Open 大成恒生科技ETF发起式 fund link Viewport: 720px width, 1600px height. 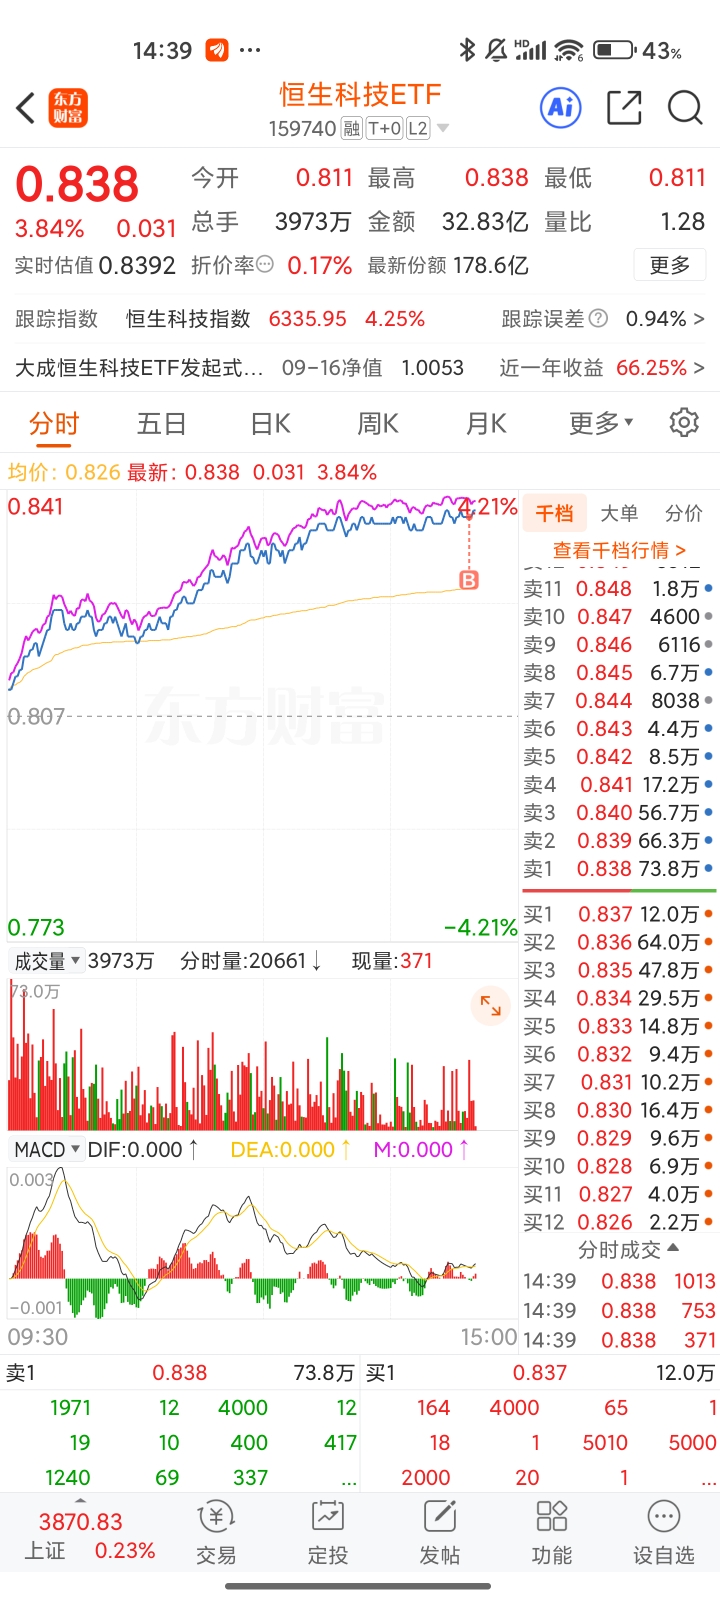click(139, 368)
